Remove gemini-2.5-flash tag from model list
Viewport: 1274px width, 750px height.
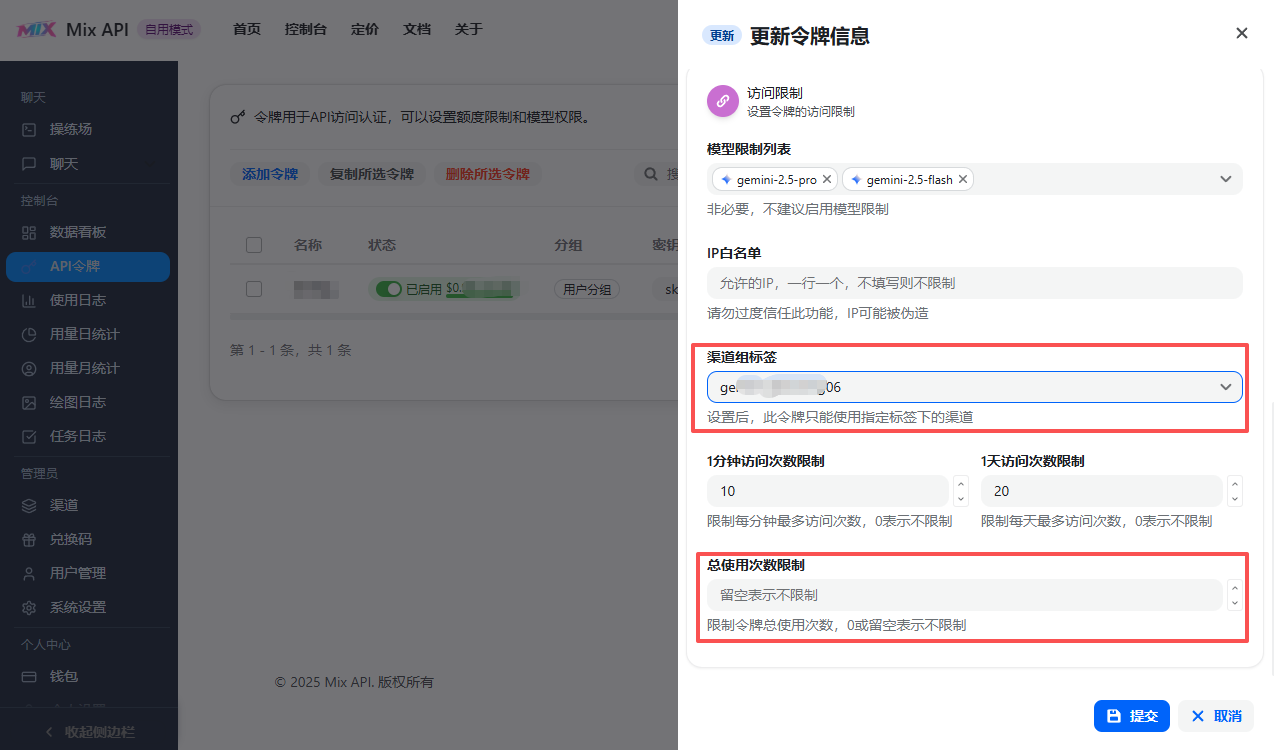(962, 180)
